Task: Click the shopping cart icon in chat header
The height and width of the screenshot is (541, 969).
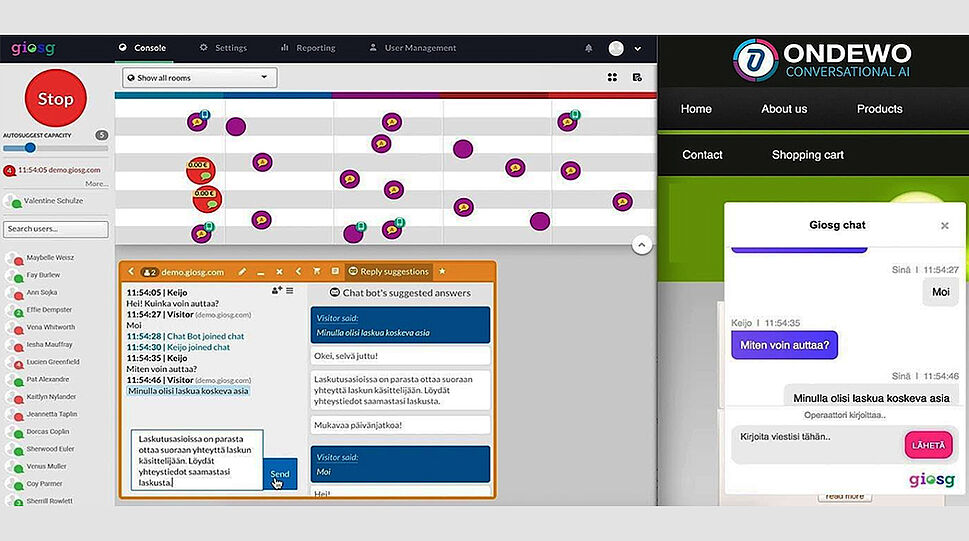Action: point(316,271)
